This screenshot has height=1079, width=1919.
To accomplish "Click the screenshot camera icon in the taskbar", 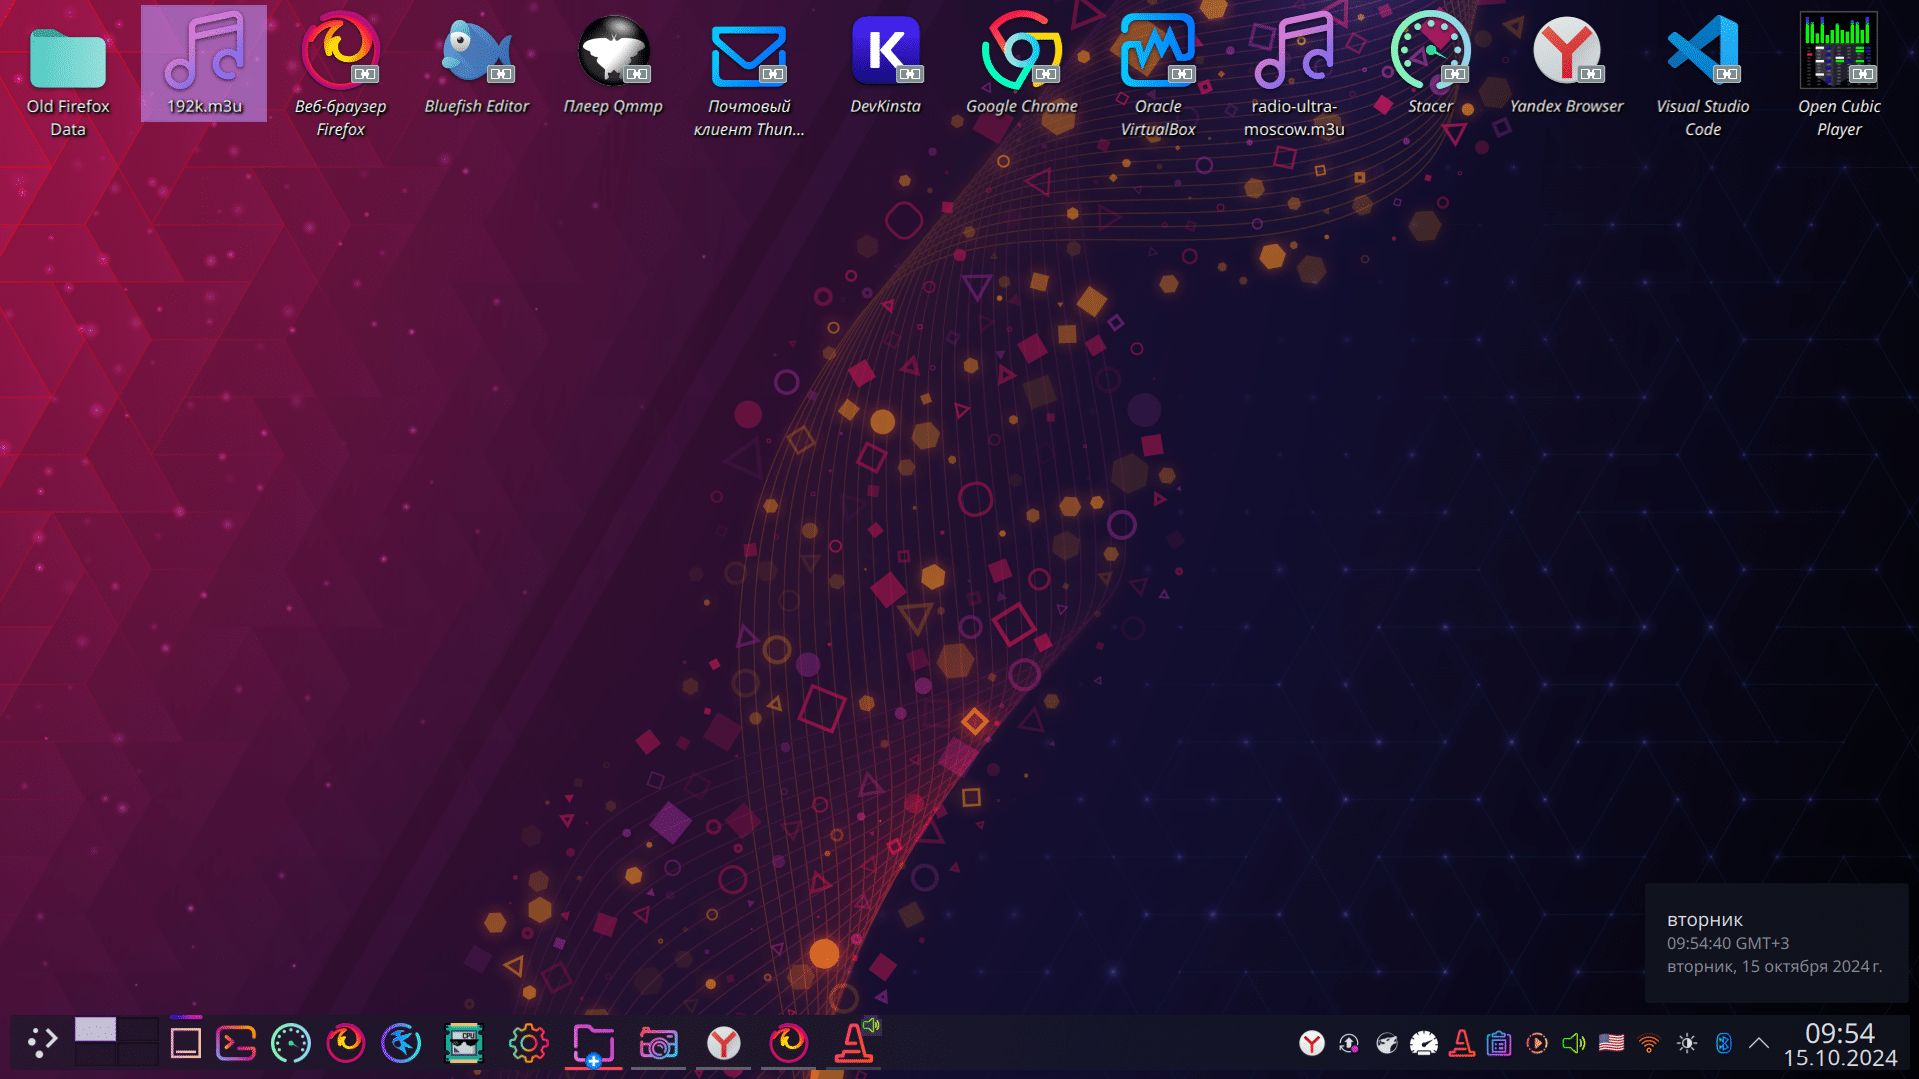I will (658, 1044).
